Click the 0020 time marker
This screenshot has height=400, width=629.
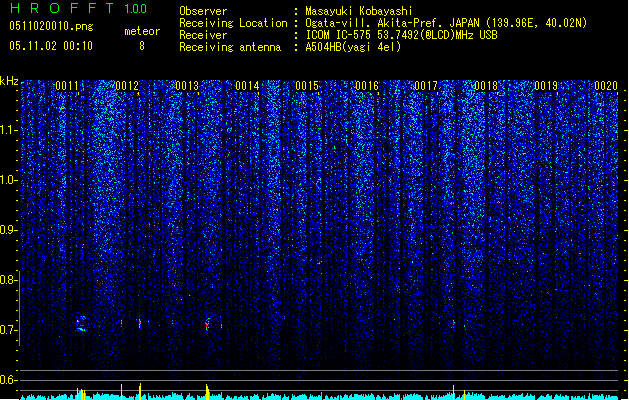[x=606, y=86]
